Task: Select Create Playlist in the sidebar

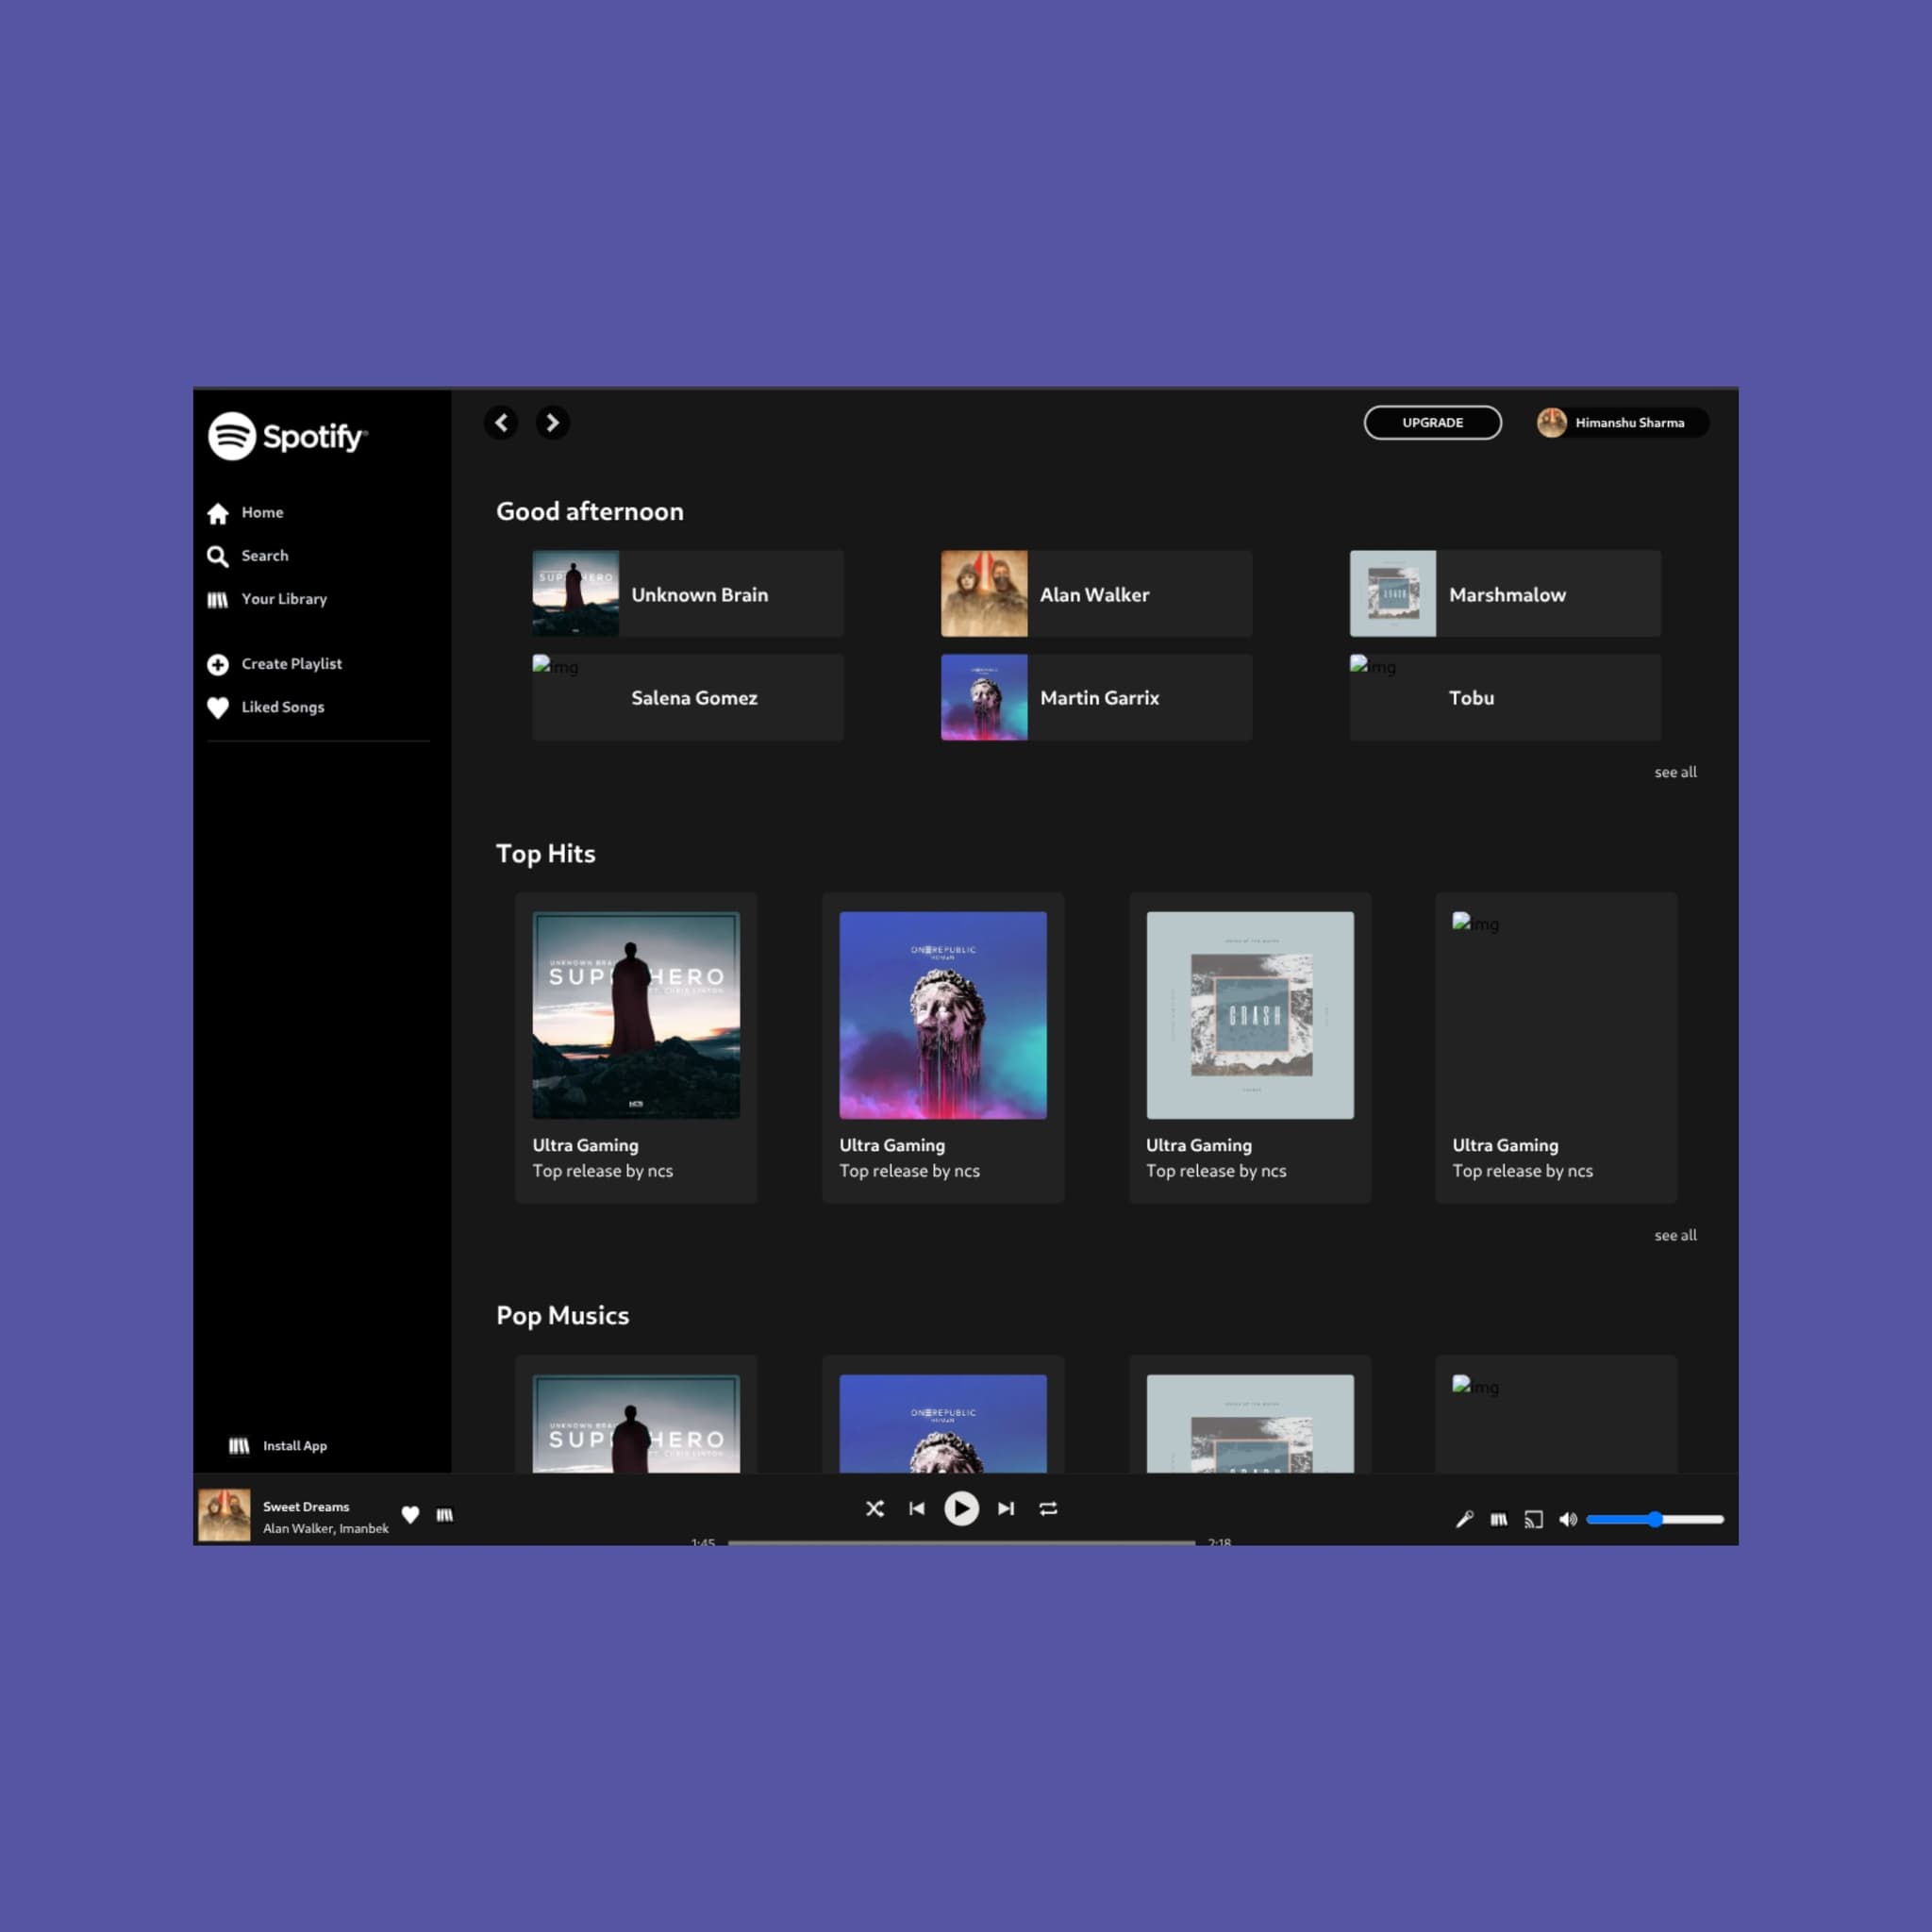Action: (275, 664)
